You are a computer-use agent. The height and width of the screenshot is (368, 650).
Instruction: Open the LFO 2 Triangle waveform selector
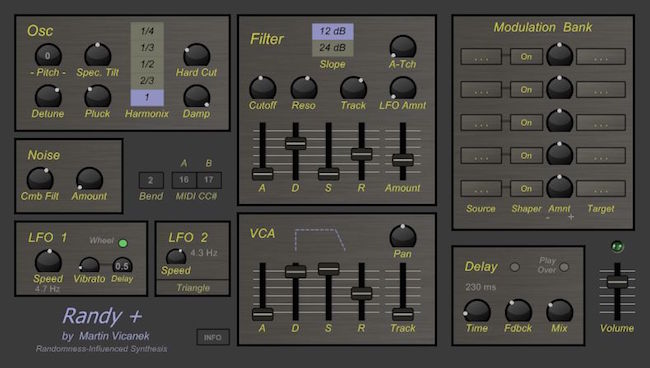193,288
